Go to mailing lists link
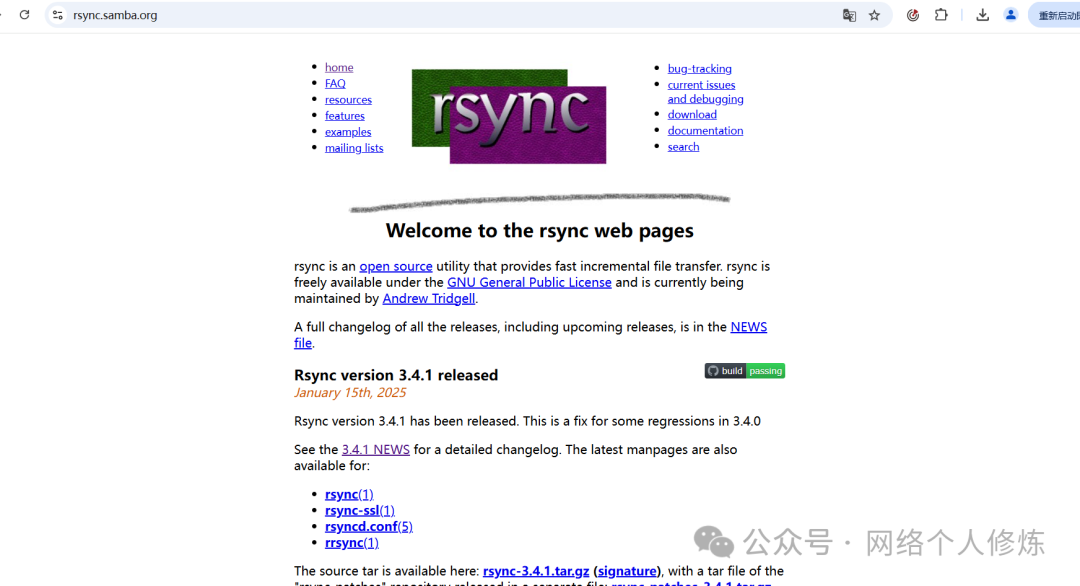 click(x=354, y=148)
